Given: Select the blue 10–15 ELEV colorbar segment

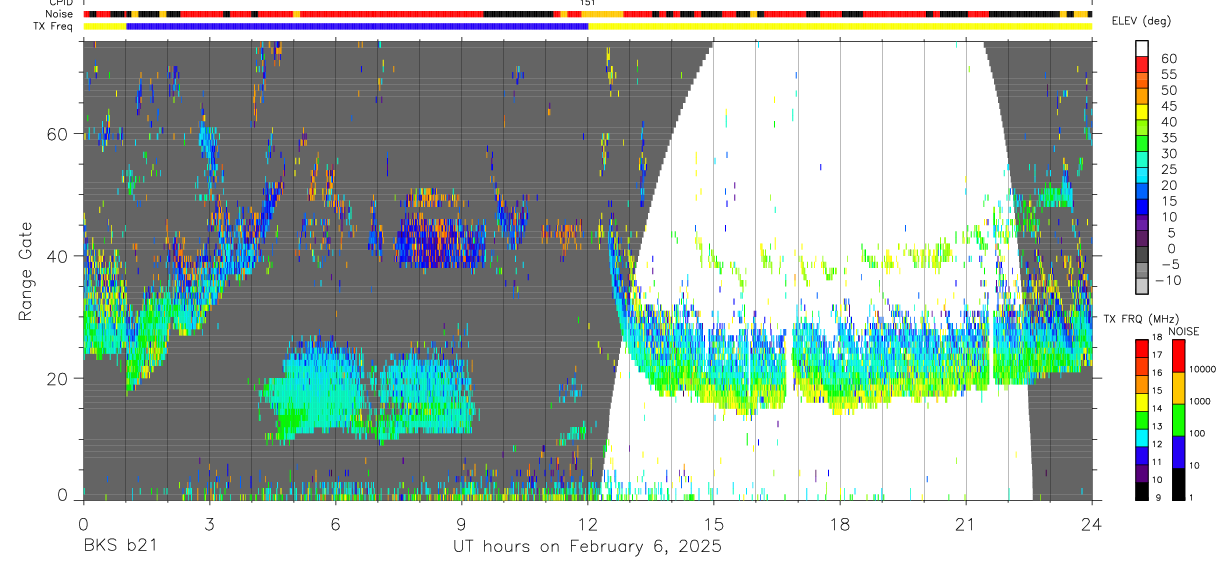Looking at the screenshot, I should [1142, 209].
